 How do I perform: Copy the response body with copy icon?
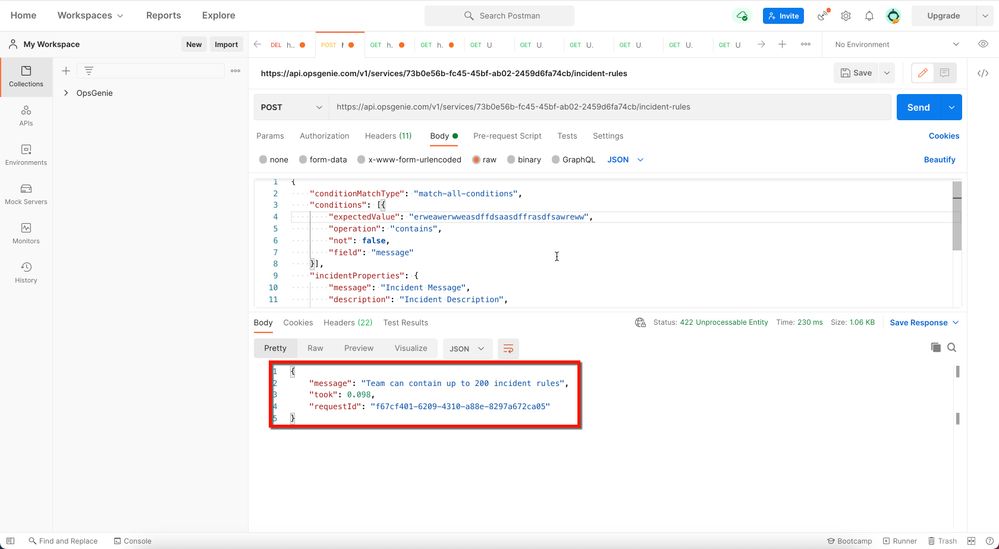pyautogui.click(x=935, y=348)
